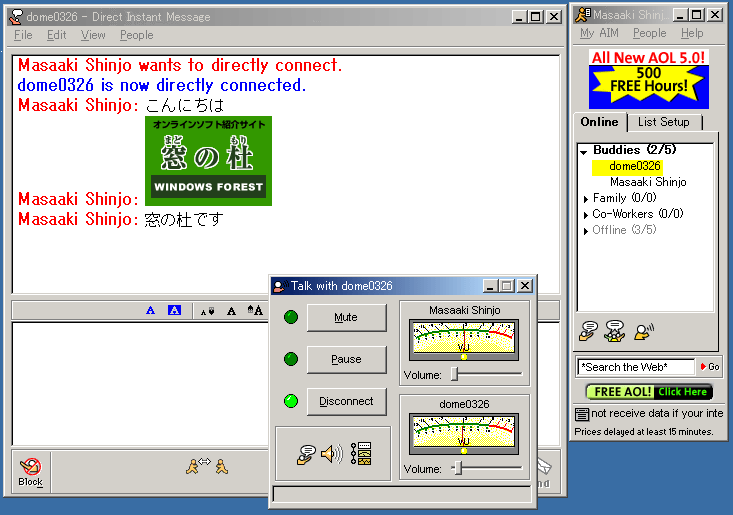This screenshot has height=515, width=733.
Task: Open the My AIM menu
Action: [599, 33]
